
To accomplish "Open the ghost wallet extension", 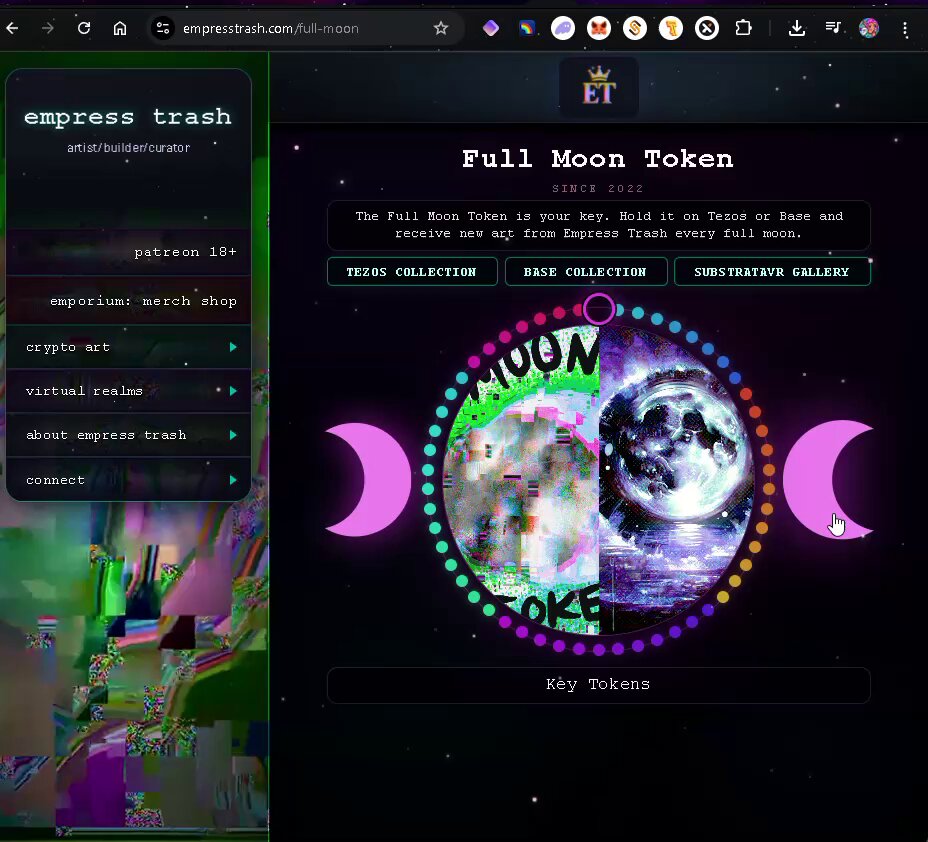I will [x=563, y=28].
